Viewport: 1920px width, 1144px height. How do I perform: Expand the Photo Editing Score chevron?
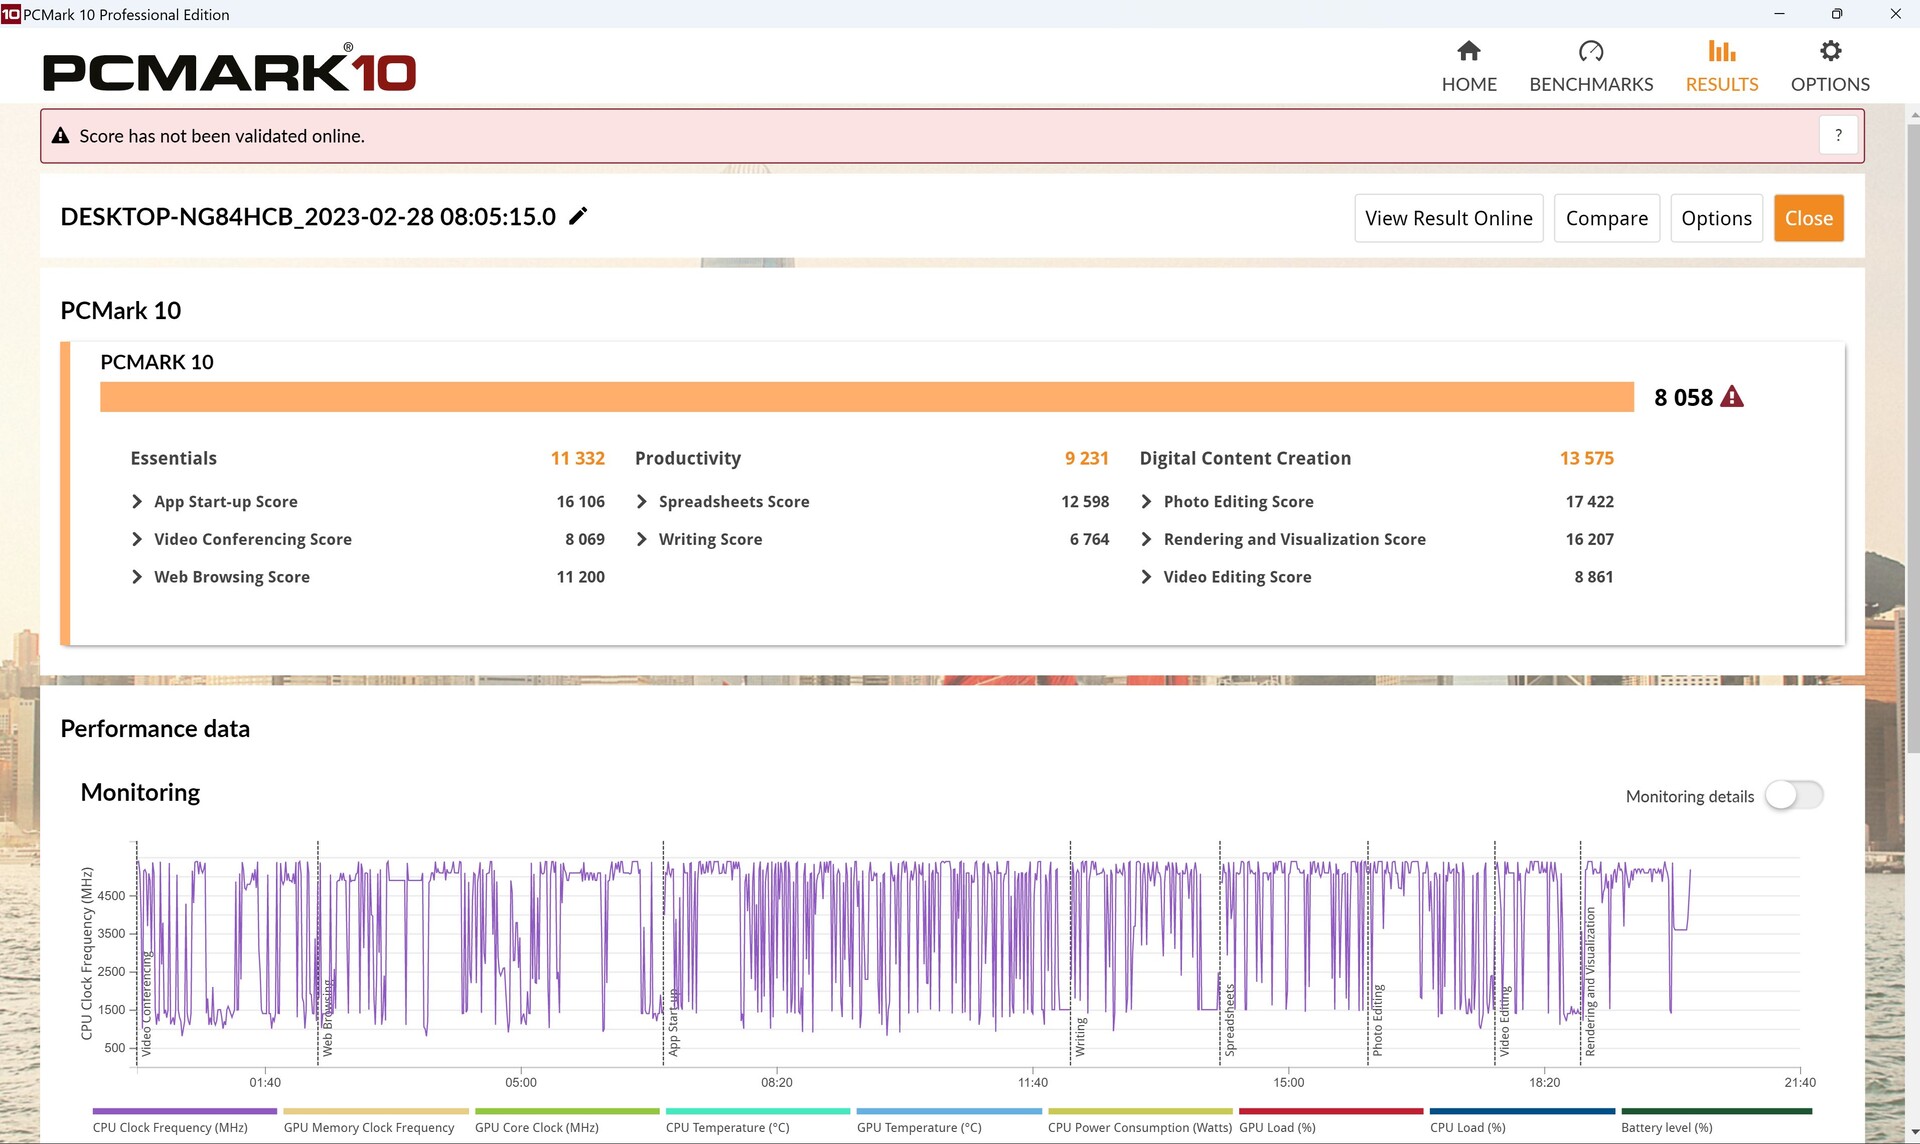[x=1146, y=502]
